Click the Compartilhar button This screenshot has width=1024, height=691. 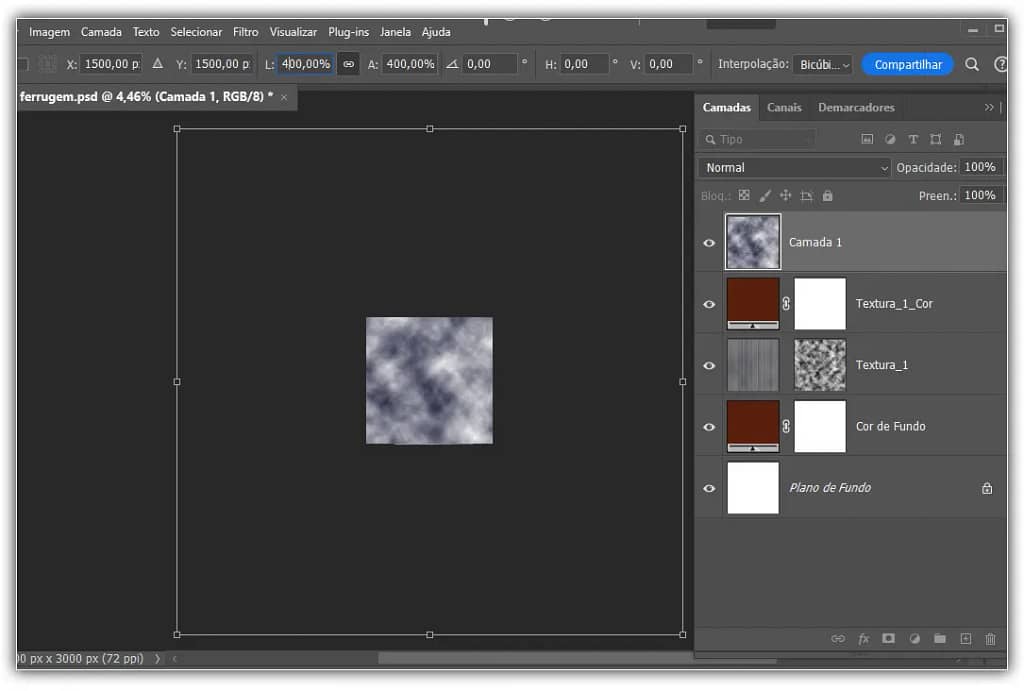click(908, 65)
